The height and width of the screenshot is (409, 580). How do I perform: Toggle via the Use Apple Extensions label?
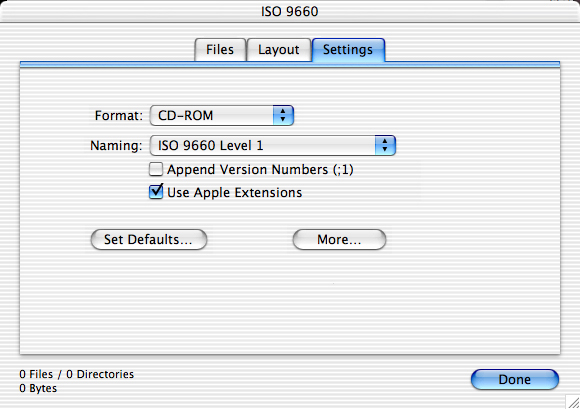click(x=235, y=193)
